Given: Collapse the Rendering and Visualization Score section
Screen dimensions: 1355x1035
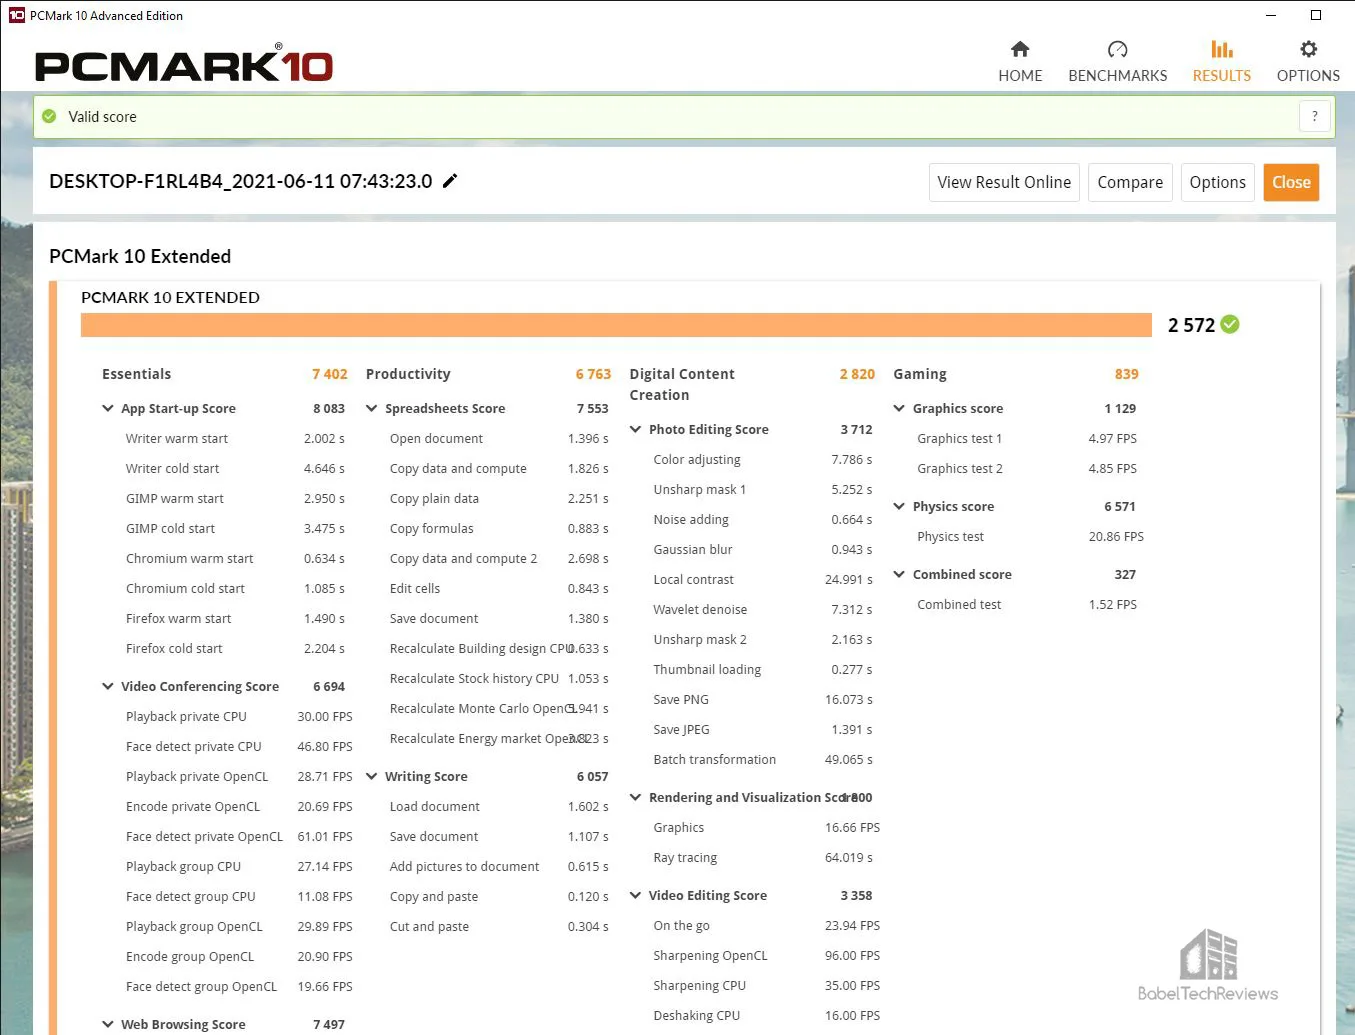Looking at the screenshot, I should click(636, 797).
